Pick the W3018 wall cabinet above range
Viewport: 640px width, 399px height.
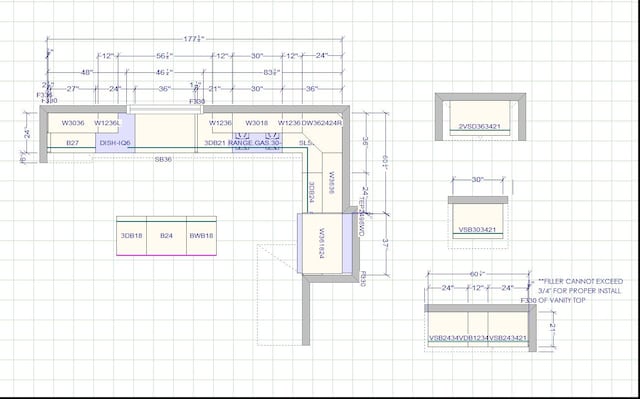(257, 123)
